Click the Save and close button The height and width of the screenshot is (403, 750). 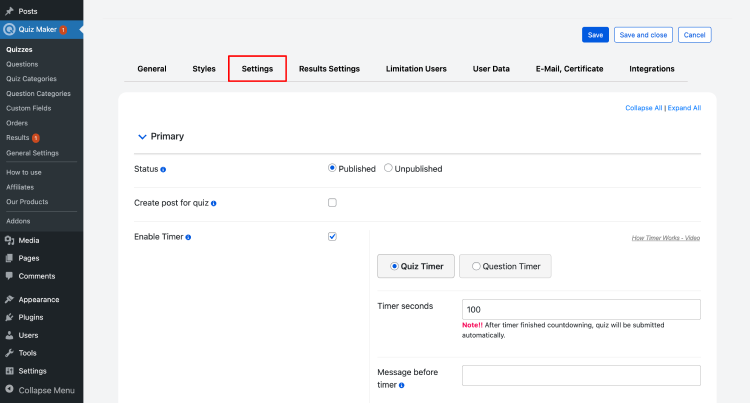pos(643,35)
